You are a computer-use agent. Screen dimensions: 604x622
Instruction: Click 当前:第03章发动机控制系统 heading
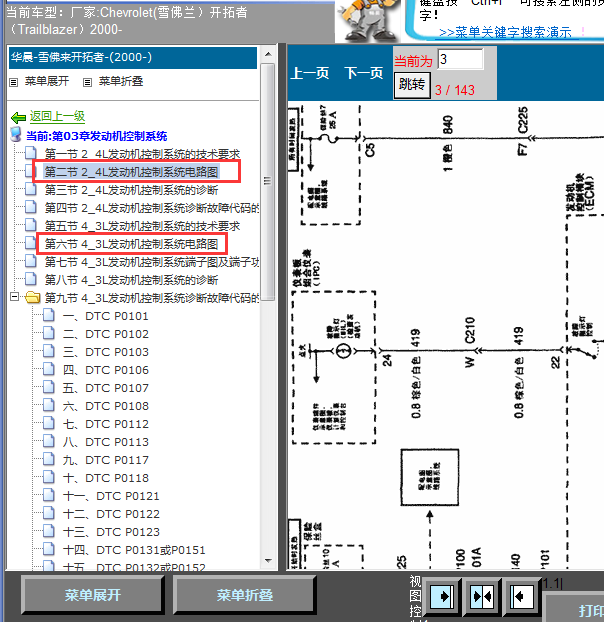click(96, 136)
